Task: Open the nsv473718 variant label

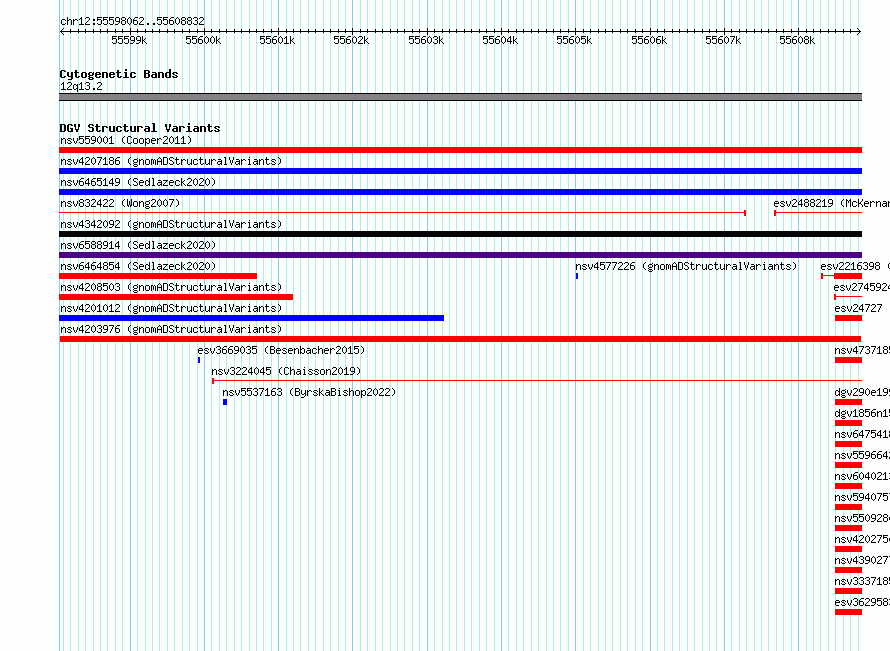Action: 862,350
